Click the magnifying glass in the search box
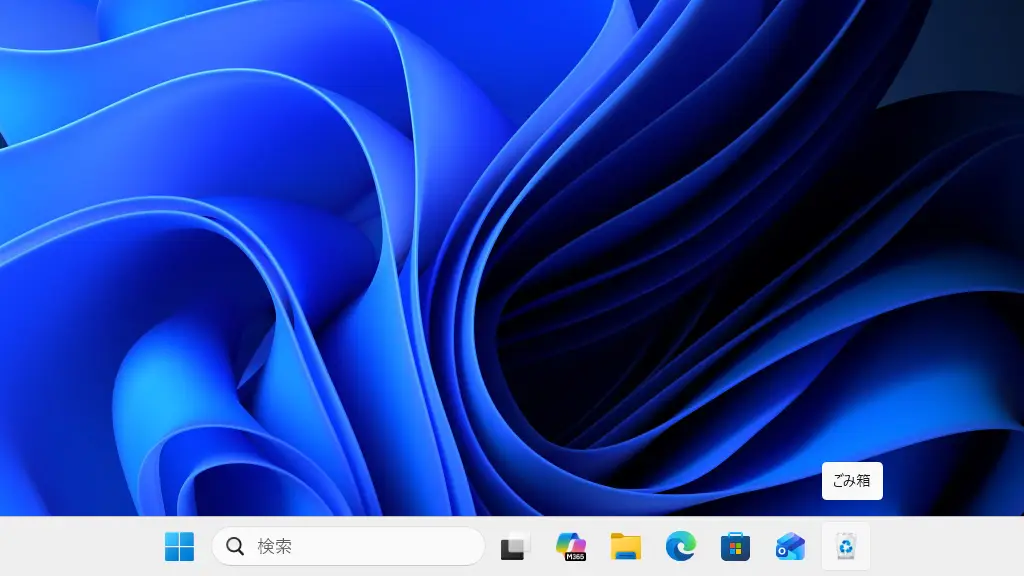Viewport: 1024px width, 576px height. [235, 546]
